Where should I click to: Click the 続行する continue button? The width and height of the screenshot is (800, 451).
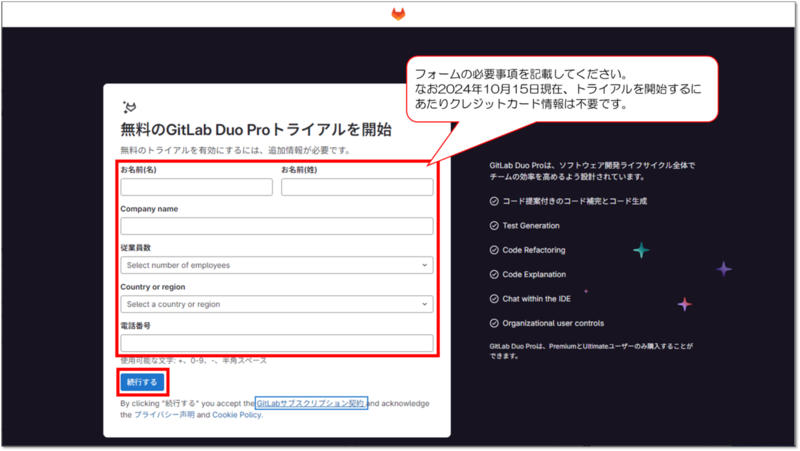(x=142, y=382)
